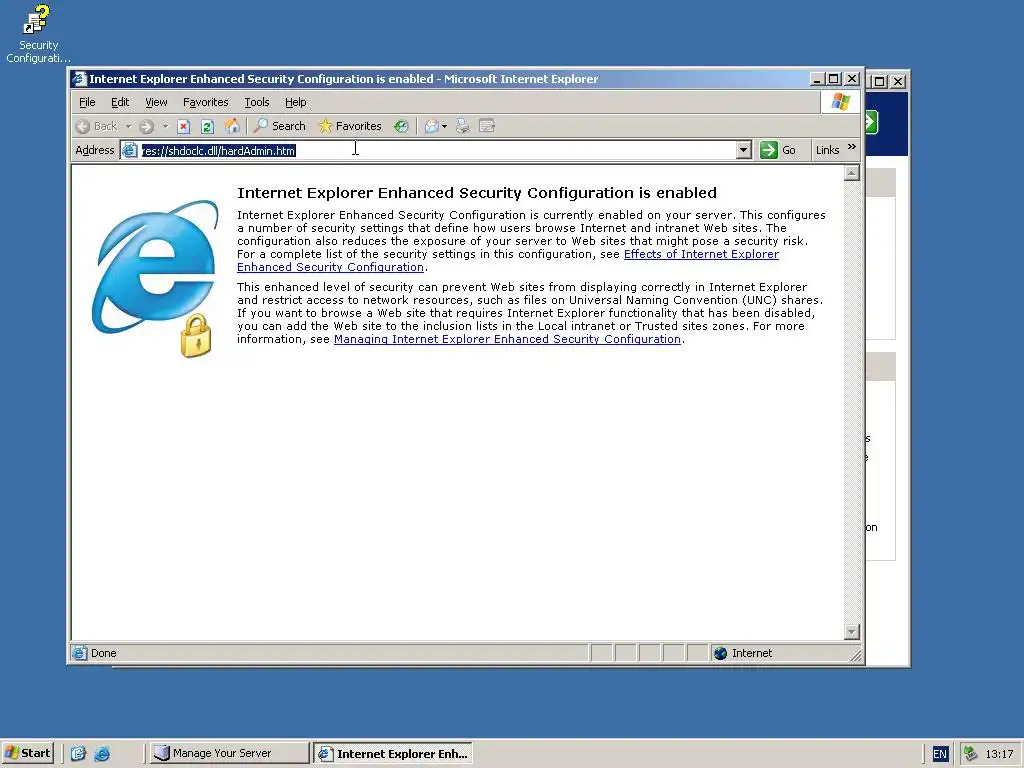Open the Favorites toolbar button
The width and height of the screenshot is (1024, 768).
(350, 126)
